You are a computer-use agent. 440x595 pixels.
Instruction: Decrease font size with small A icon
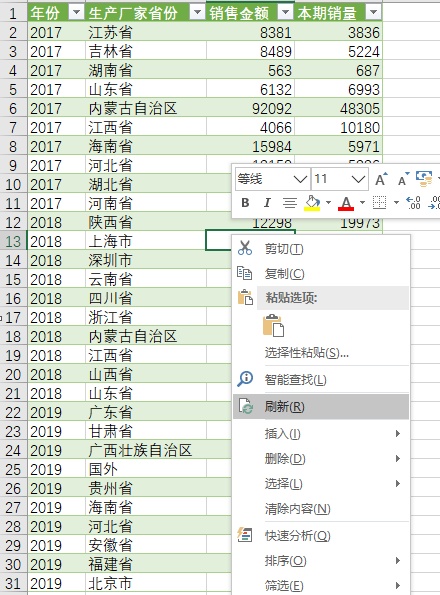(x=403, y=179)
